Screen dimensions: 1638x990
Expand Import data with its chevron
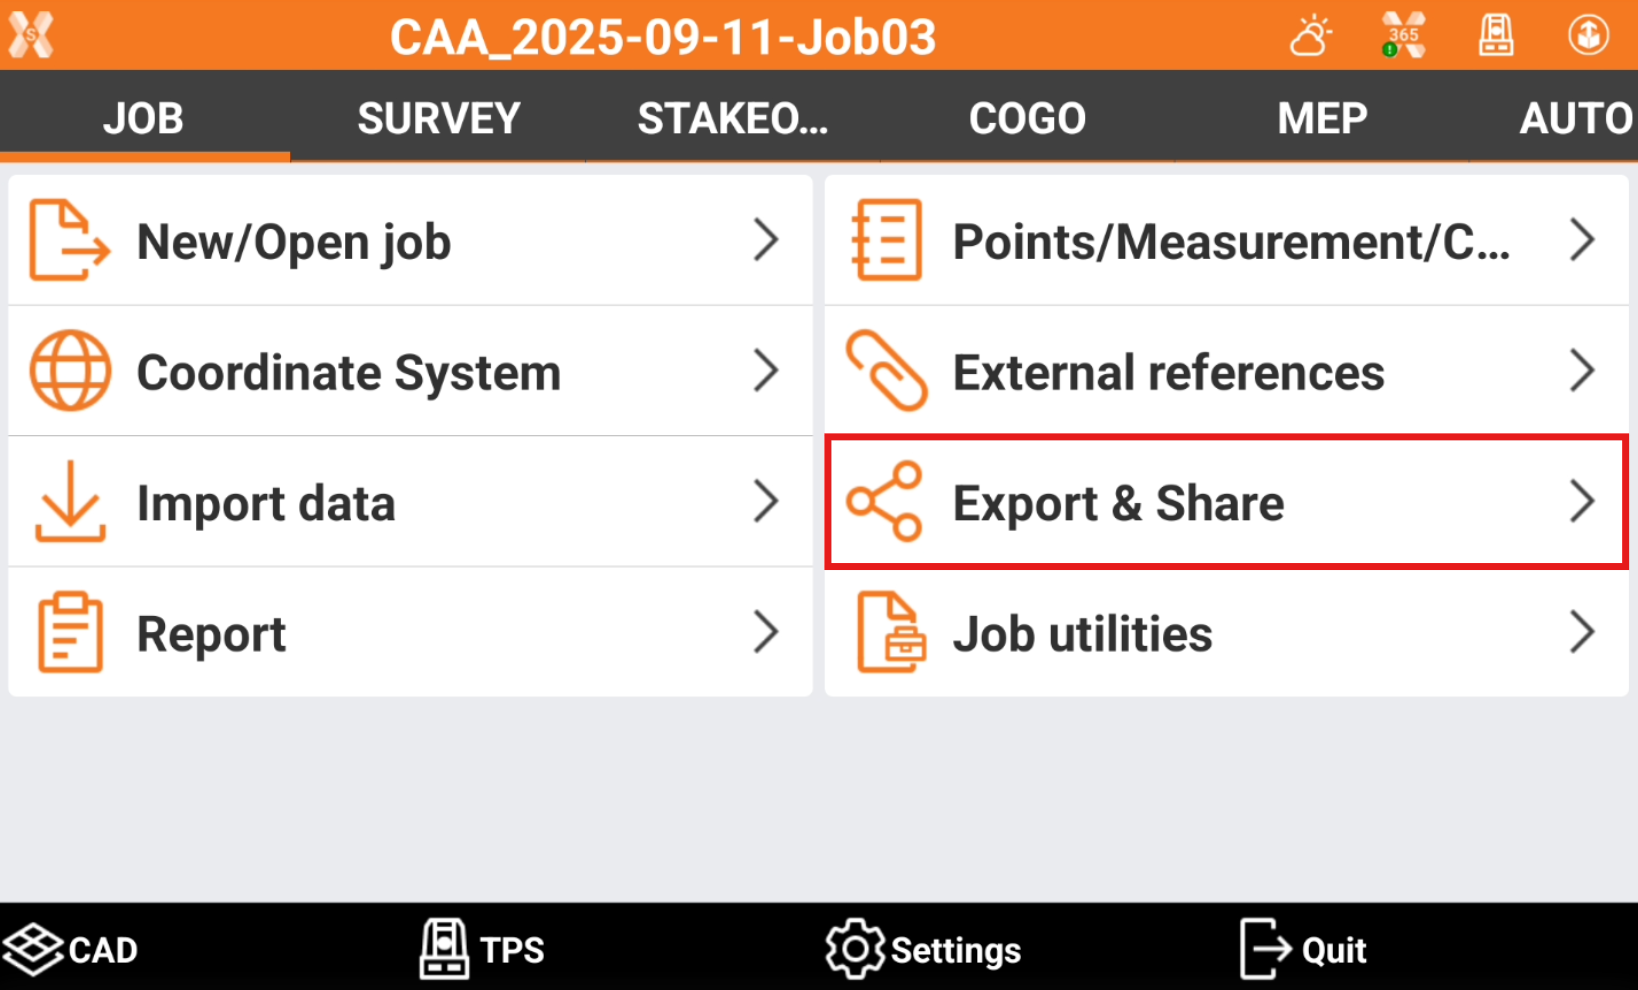click(x=766, y=501)
